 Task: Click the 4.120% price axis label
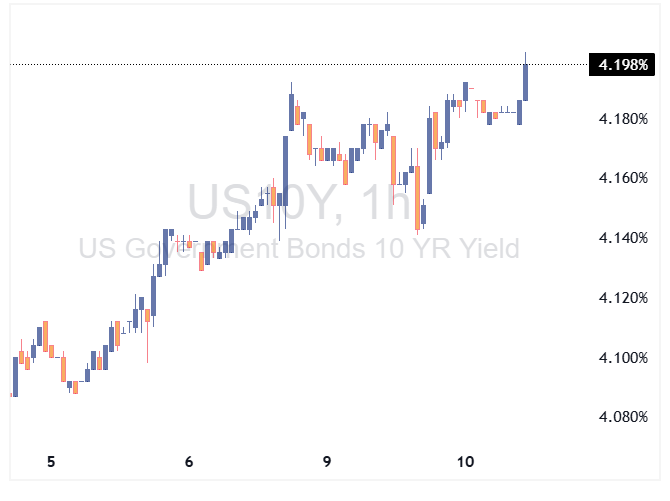click(623, 298)
